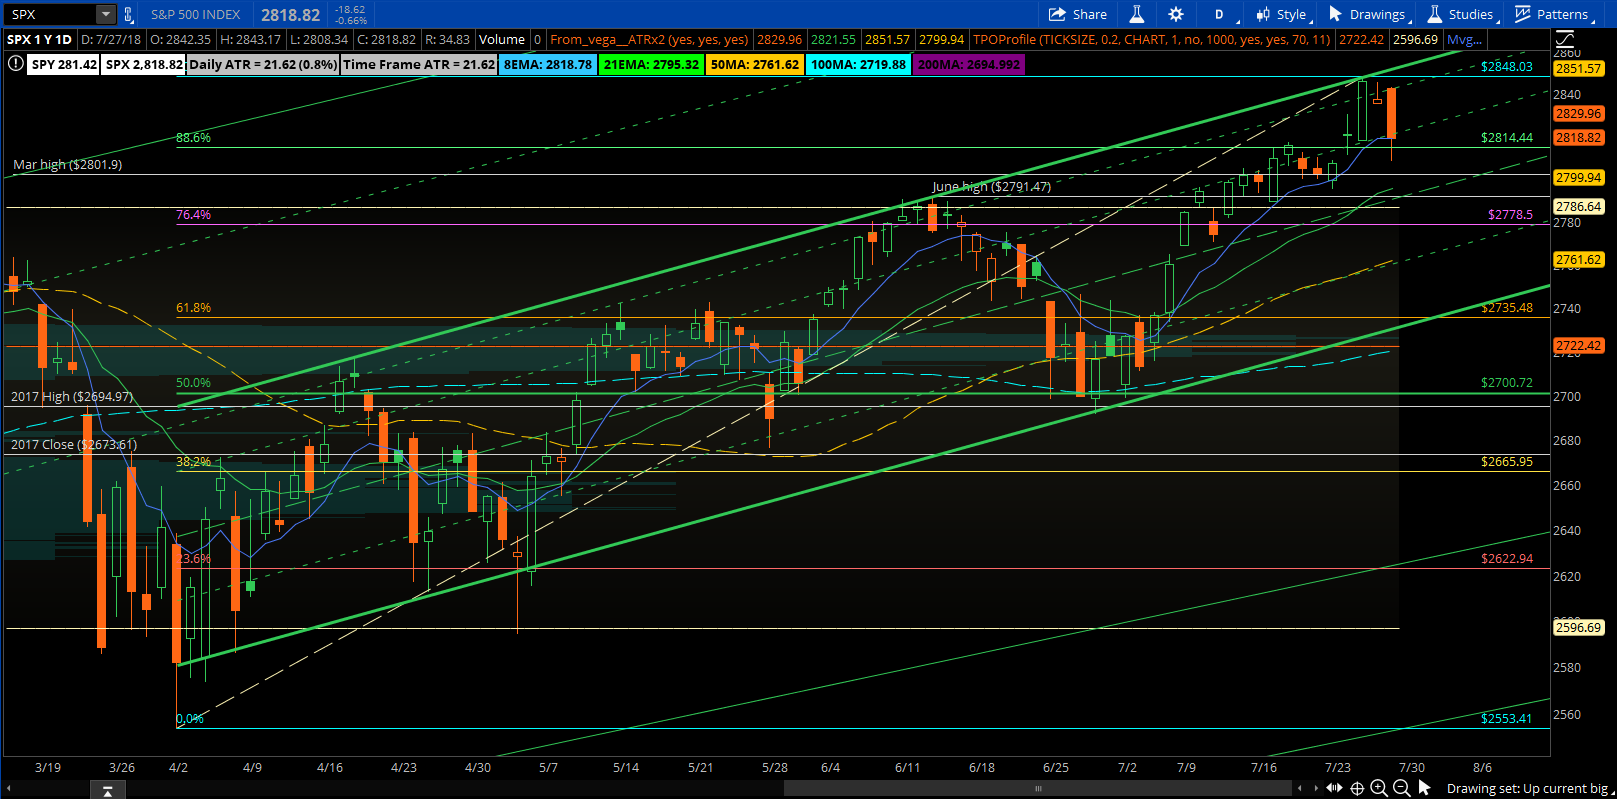Click the Mar high ($2801.9) annotation
The height and width of the screenshot is (799, 1617).
[x=68, y=165]
